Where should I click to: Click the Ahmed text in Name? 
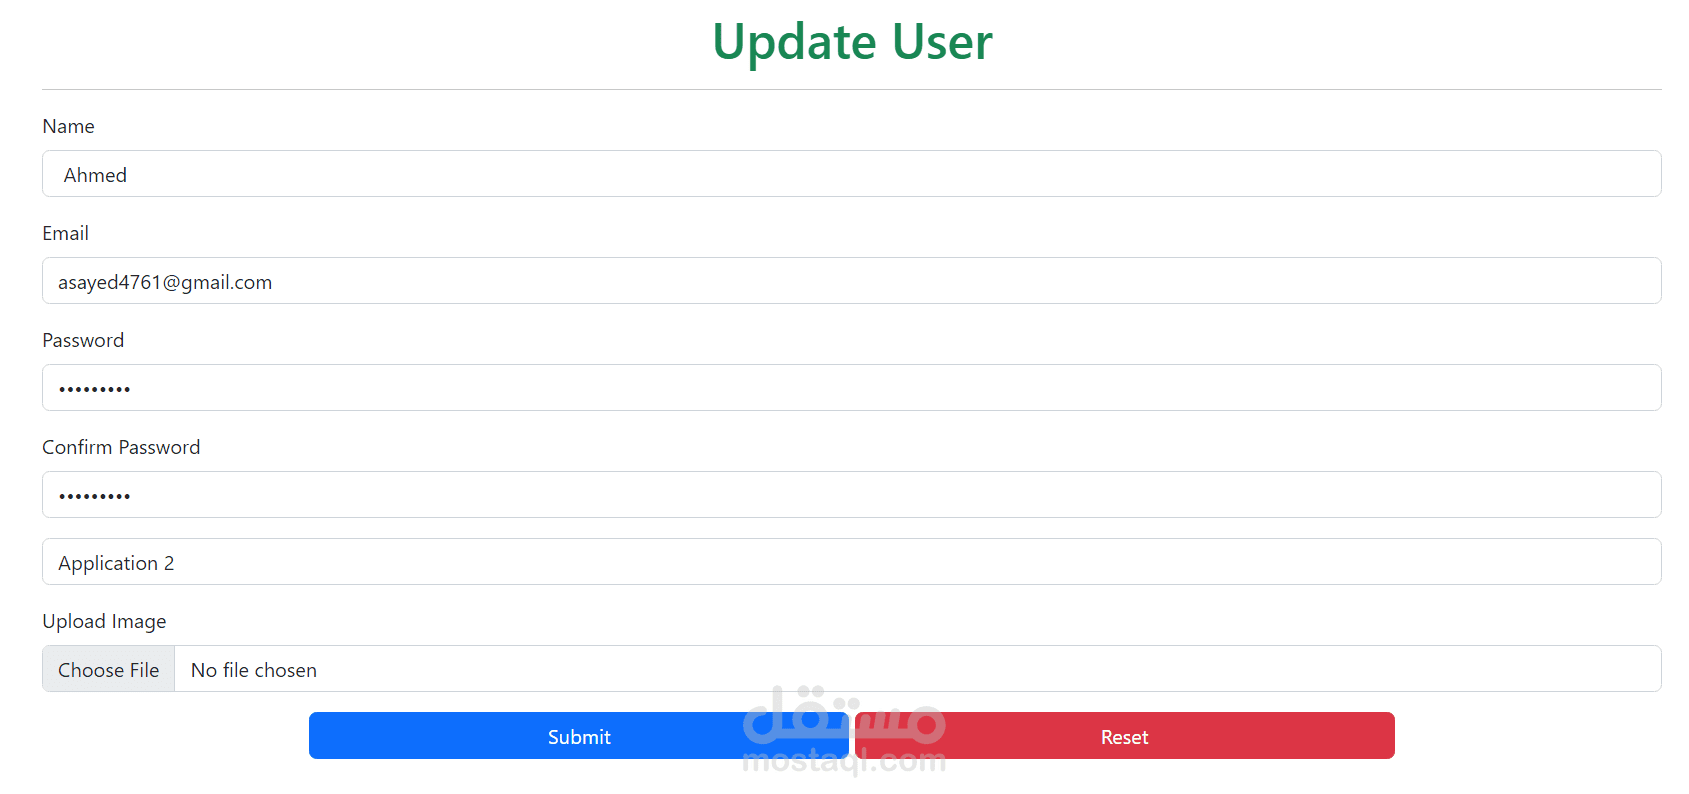(x=95, y=175)
